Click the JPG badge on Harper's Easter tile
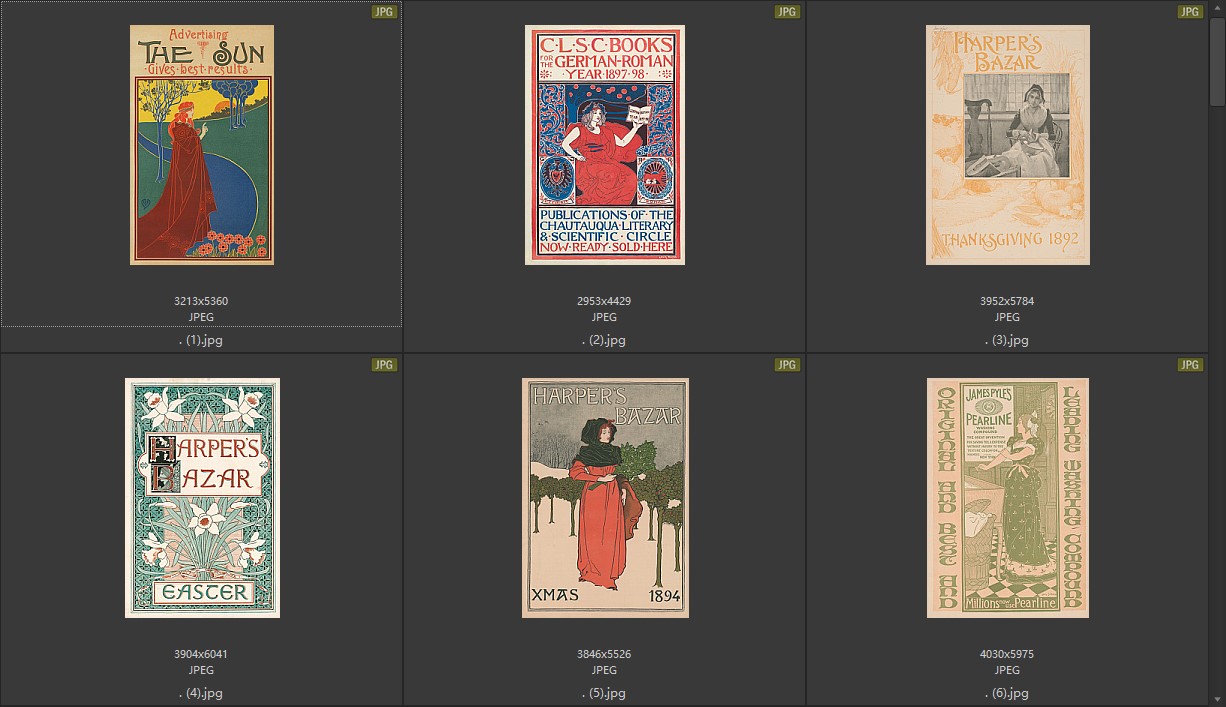This screenshot has width=1226, height=707. coord(384,365)
